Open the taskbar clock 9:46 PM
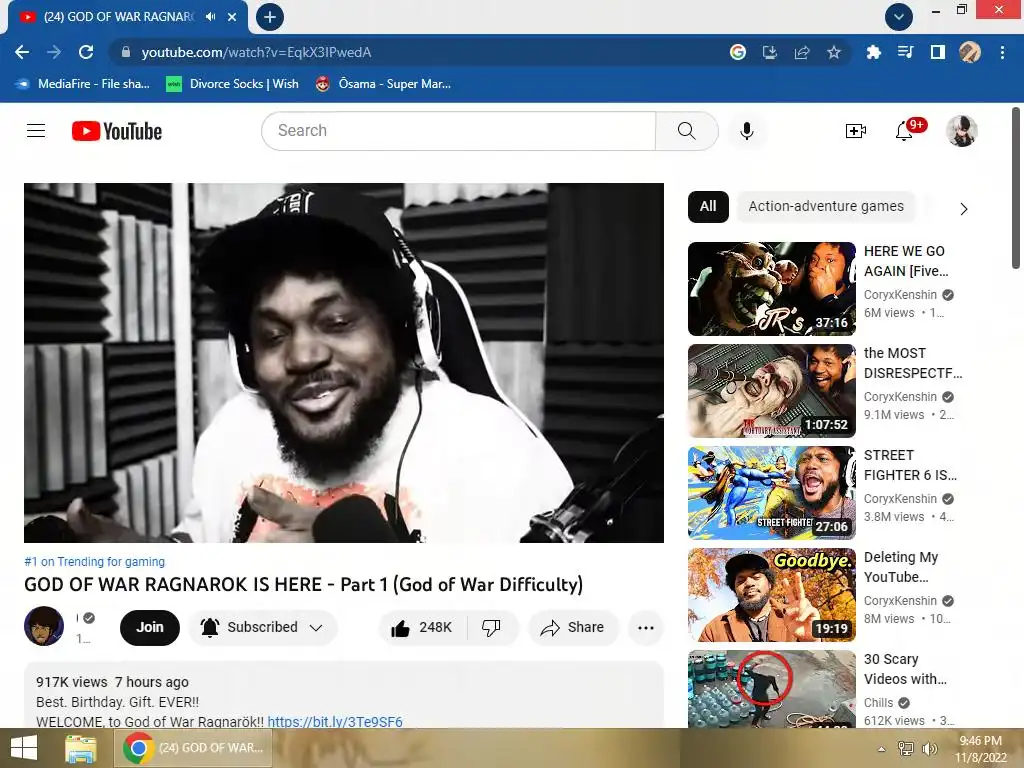1024x768 pixels. tap(980, 749)
